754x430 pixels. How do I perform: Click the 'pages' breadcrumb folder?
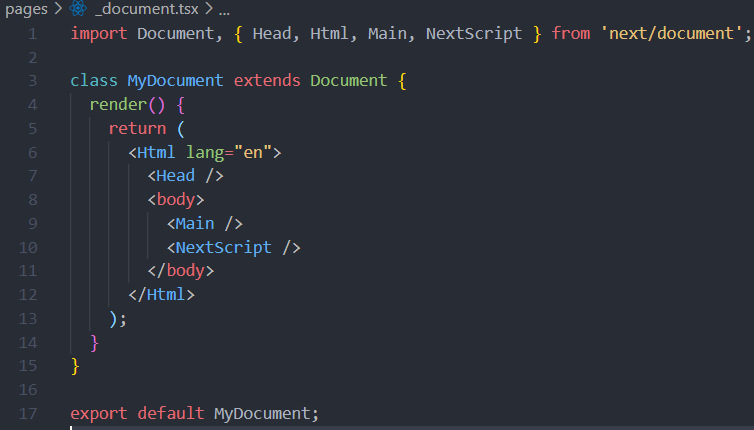pos(26,9)
